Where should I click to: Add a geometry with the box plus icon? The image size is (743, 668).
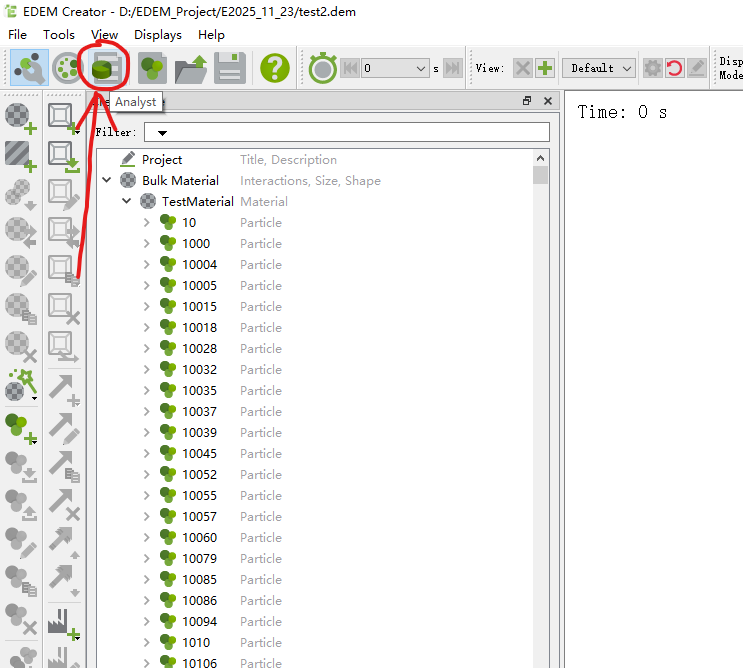tap(63, 118)
